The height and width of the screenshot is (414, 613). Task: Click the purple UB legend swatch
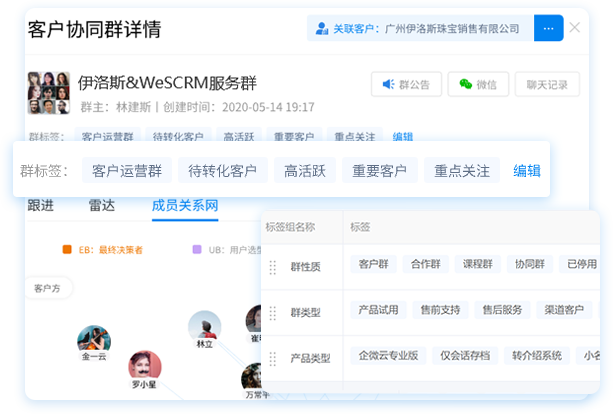click(x=197, y=249)
